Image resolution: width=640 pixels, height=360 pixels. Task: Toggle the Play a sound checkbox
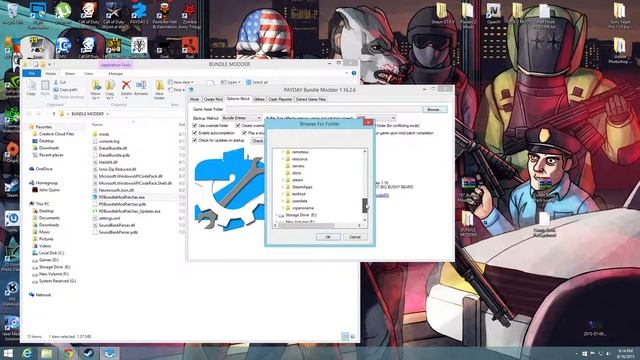[x=244, y=133]
